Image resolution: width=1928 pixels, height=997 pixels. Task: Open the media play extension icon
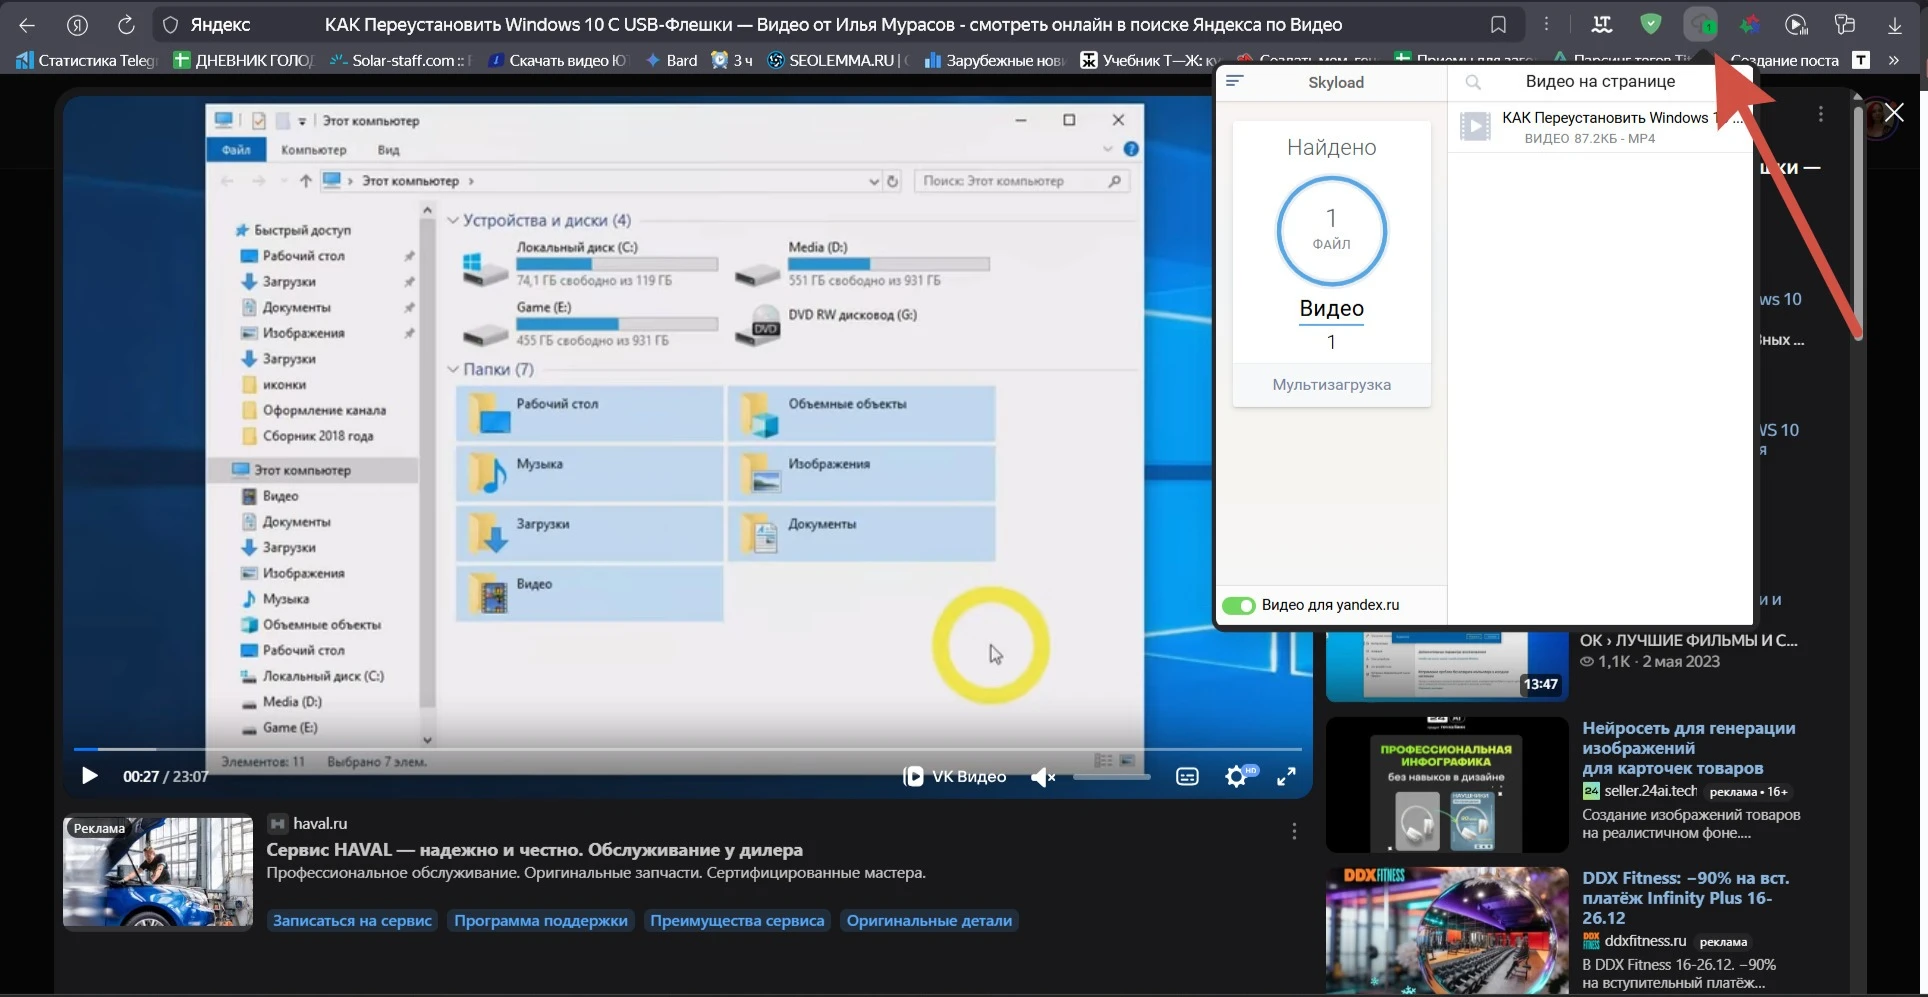click(1797, 25)
